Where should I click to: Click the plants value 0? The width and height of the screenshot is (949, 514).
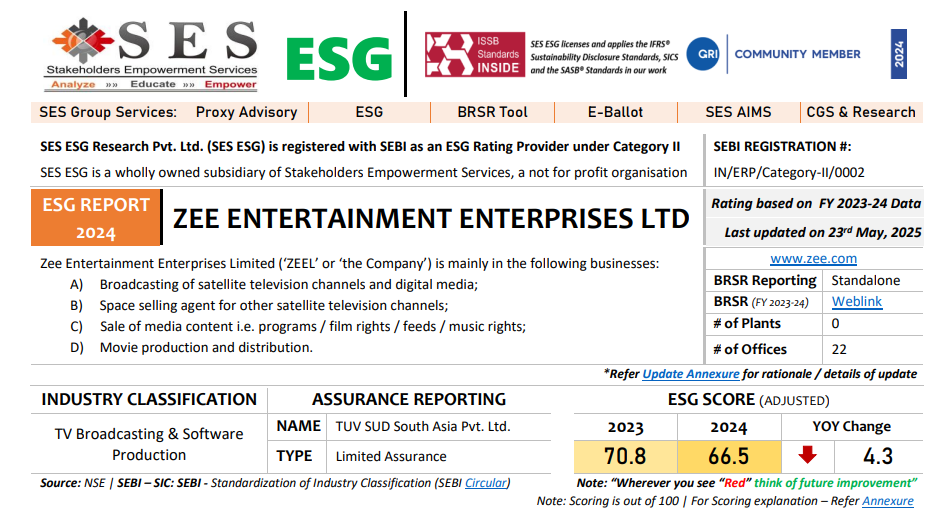[x=835, y=323]
